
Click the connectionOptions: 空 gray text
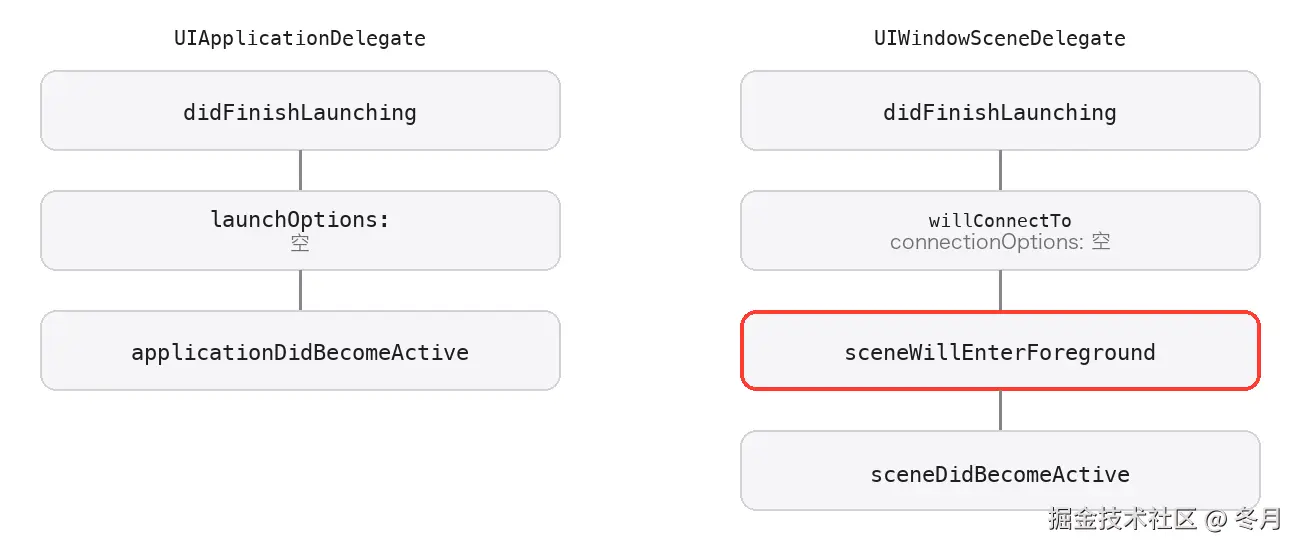coord(1000,242)
